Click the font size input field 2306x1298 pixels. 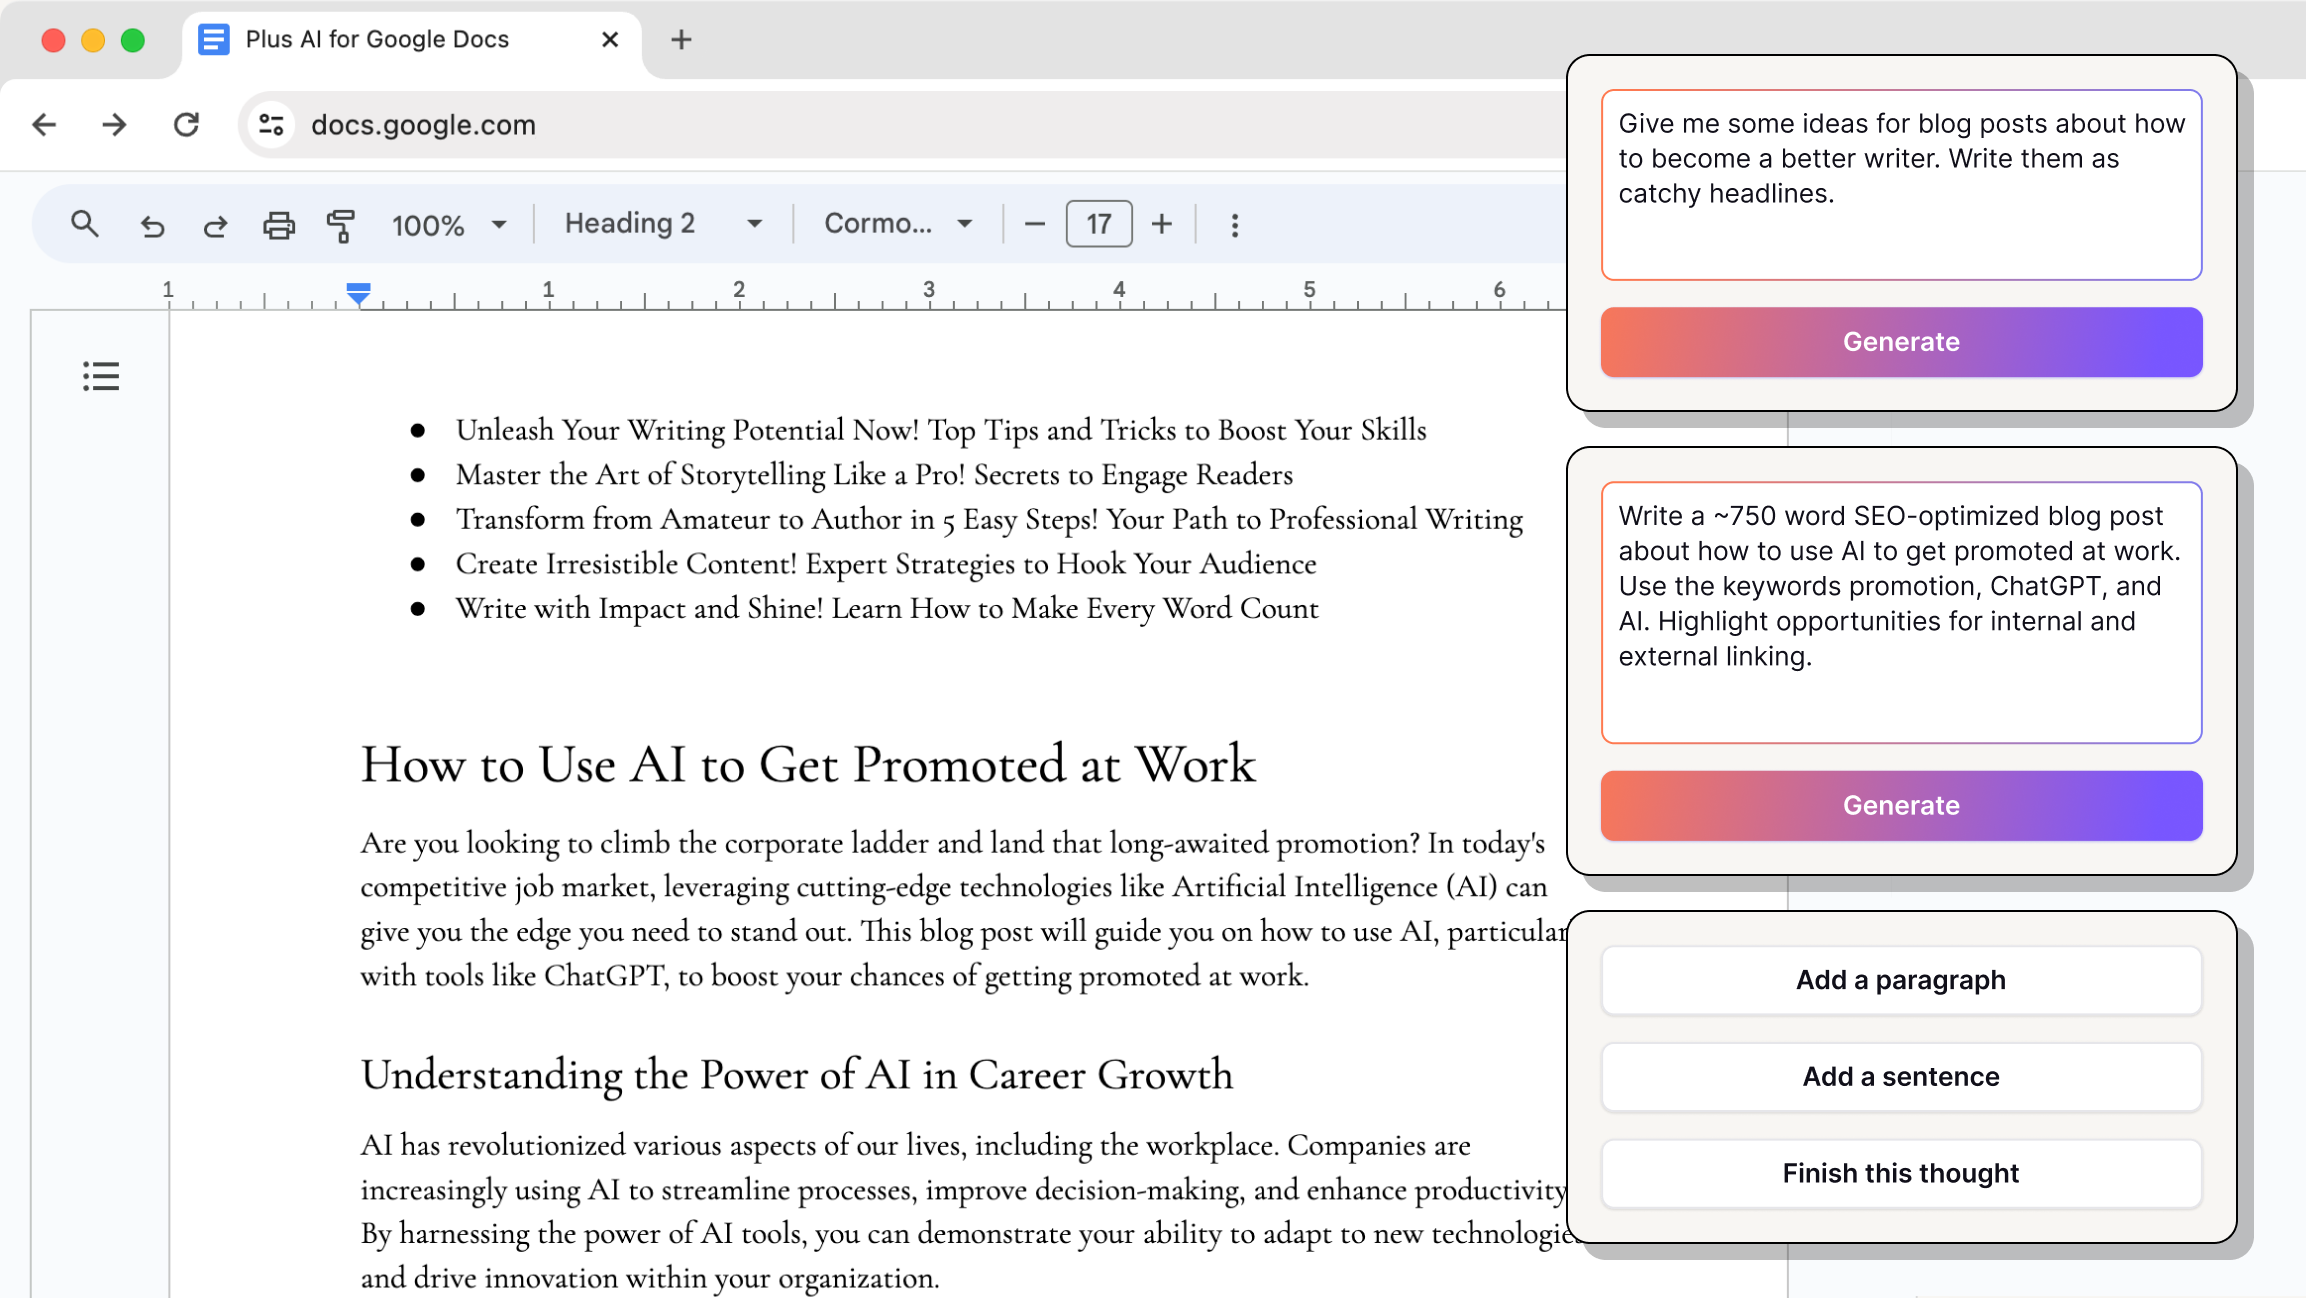1098,224
